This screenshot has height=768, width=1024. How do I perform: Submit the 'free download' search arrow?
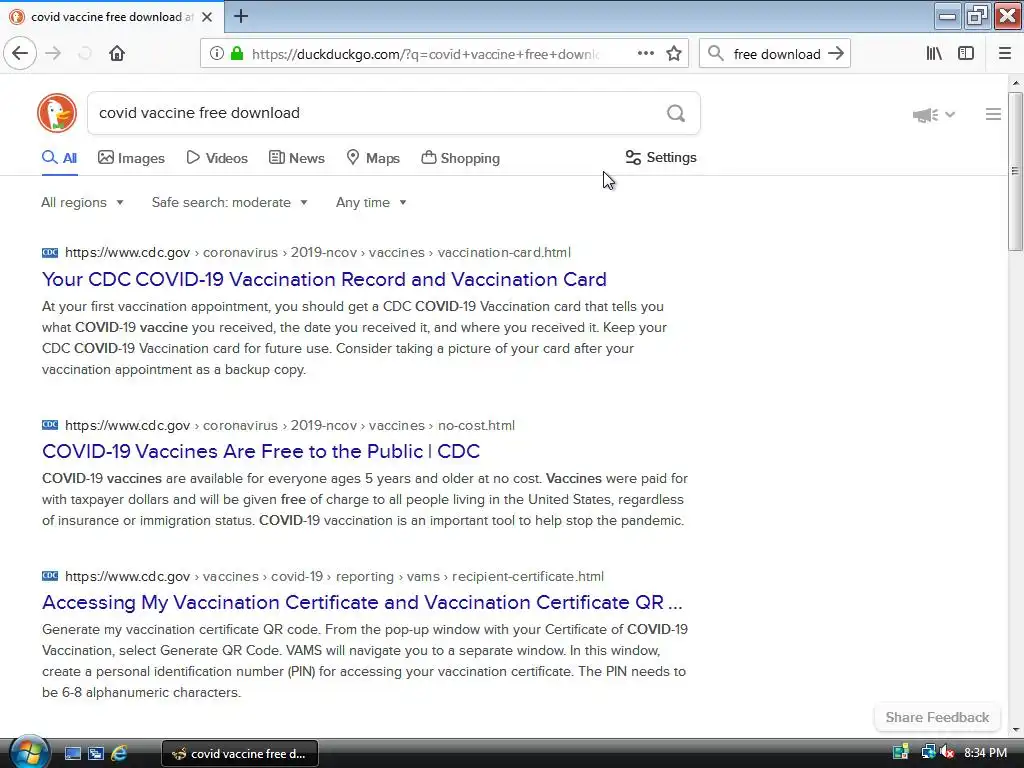[x=836, y=54]
